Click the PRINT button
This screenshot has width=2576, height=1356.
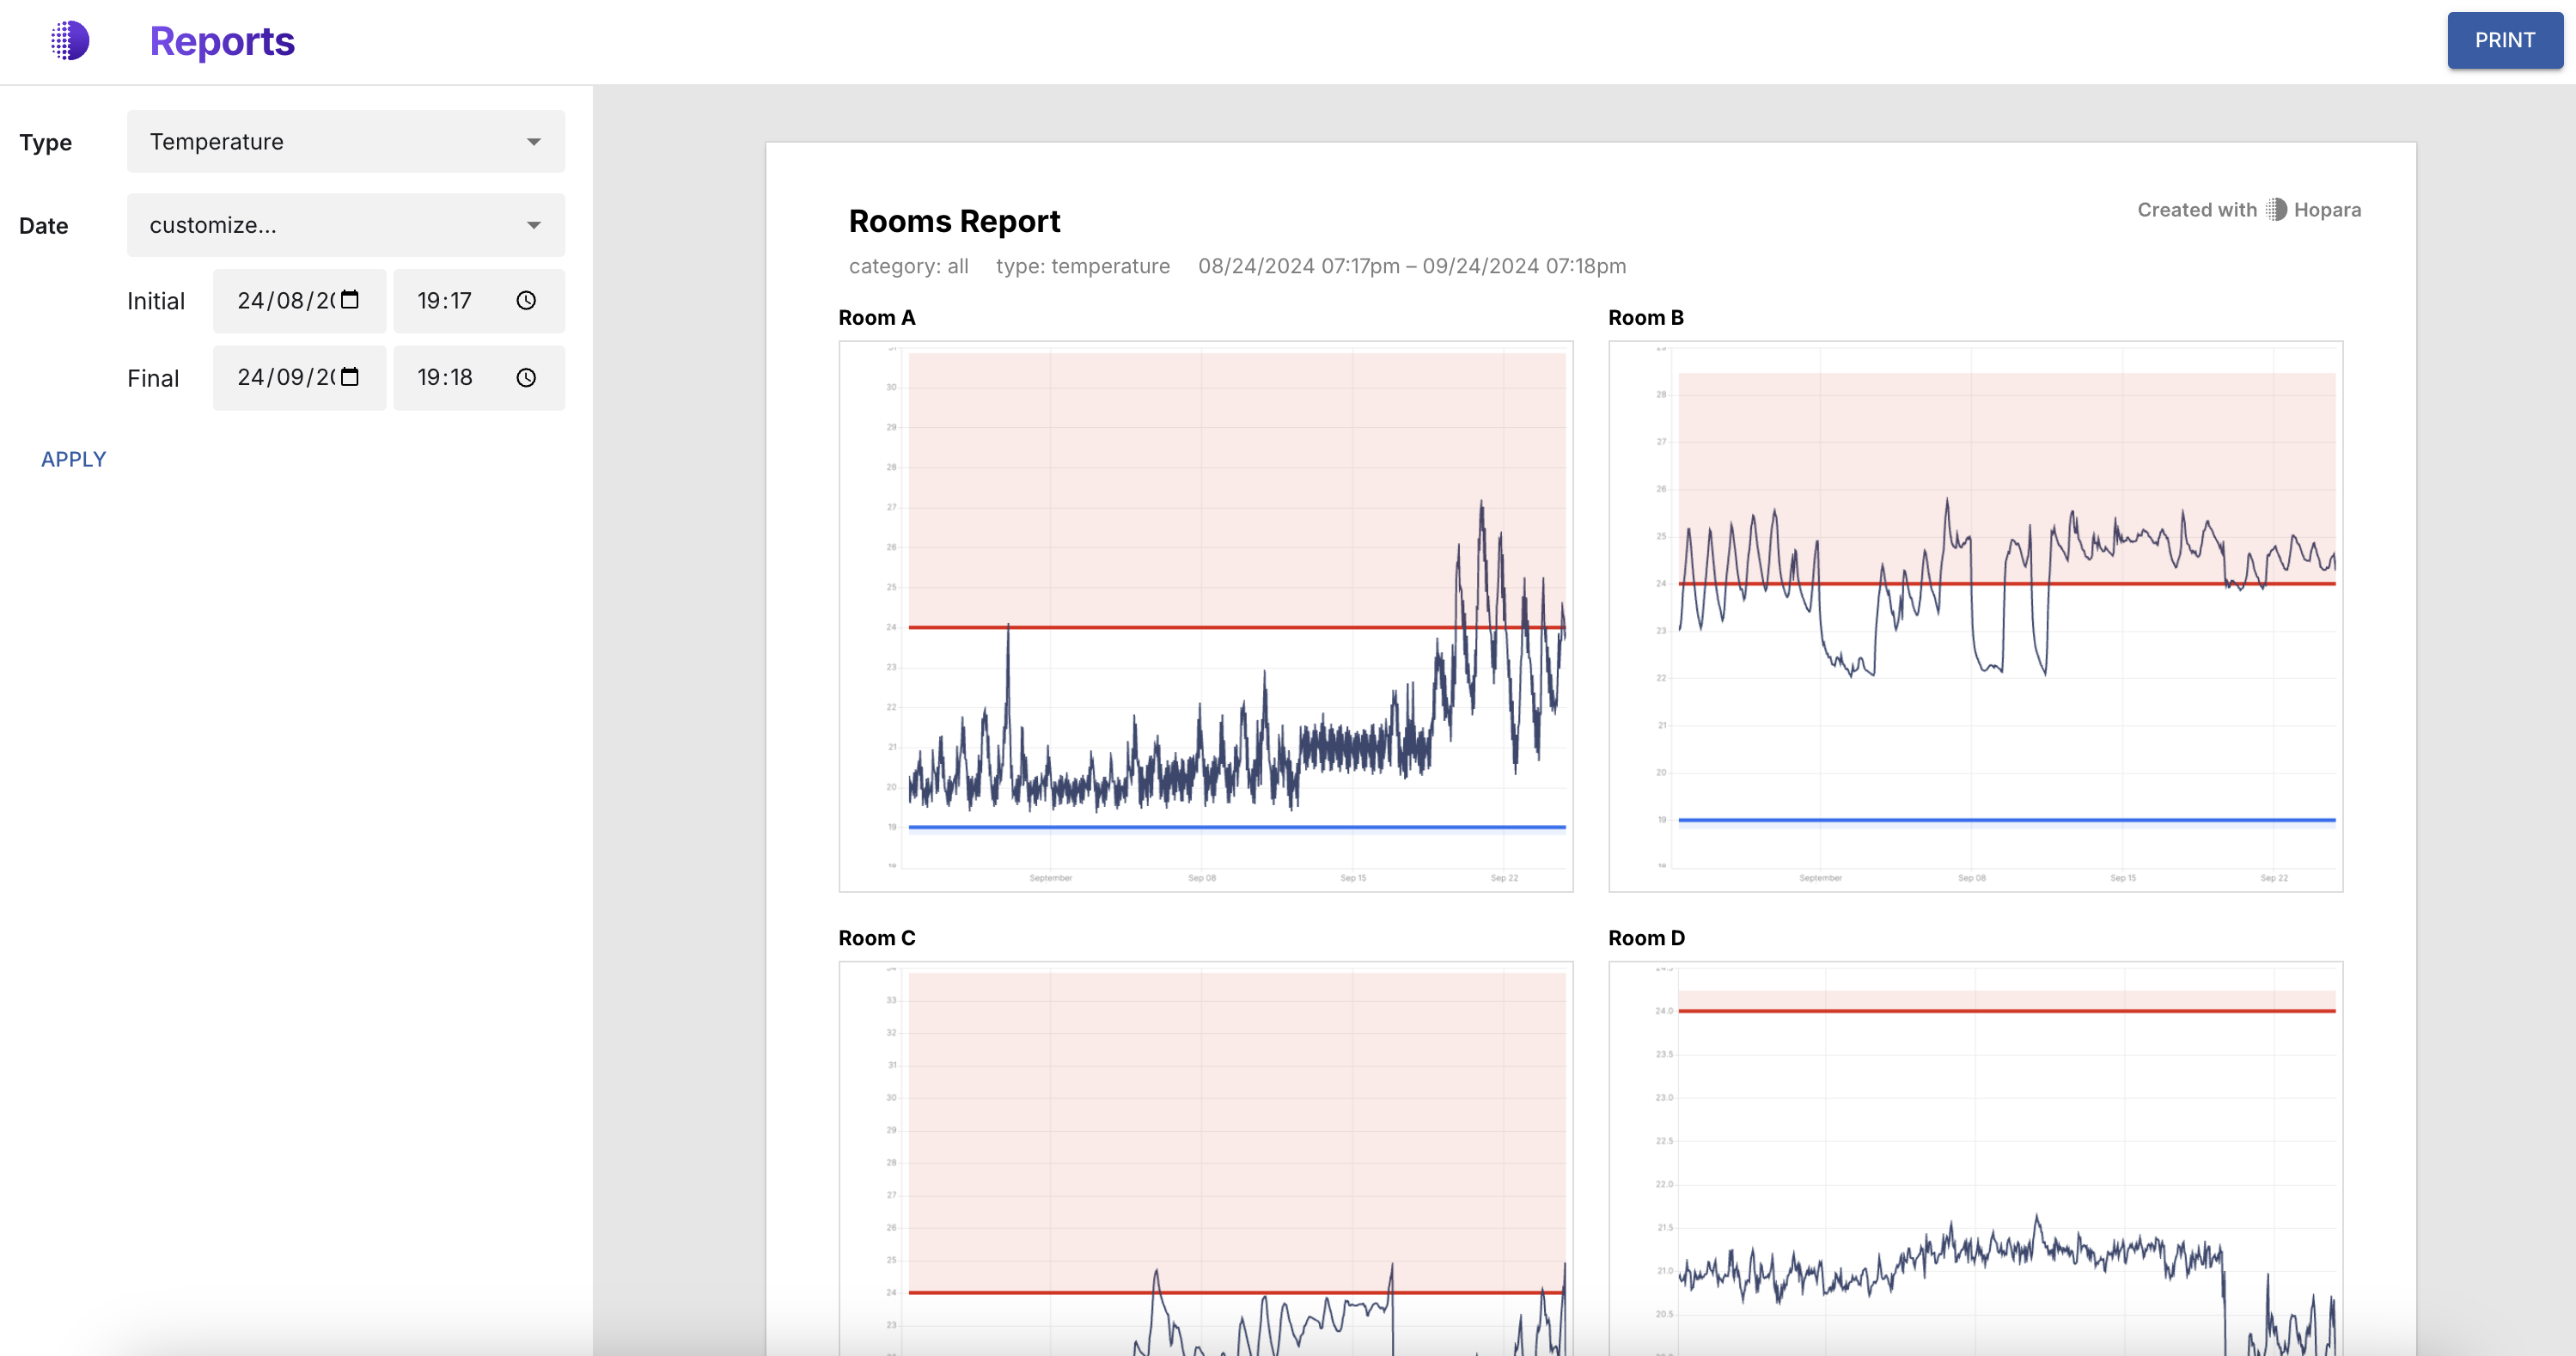tap(2505, 40)
